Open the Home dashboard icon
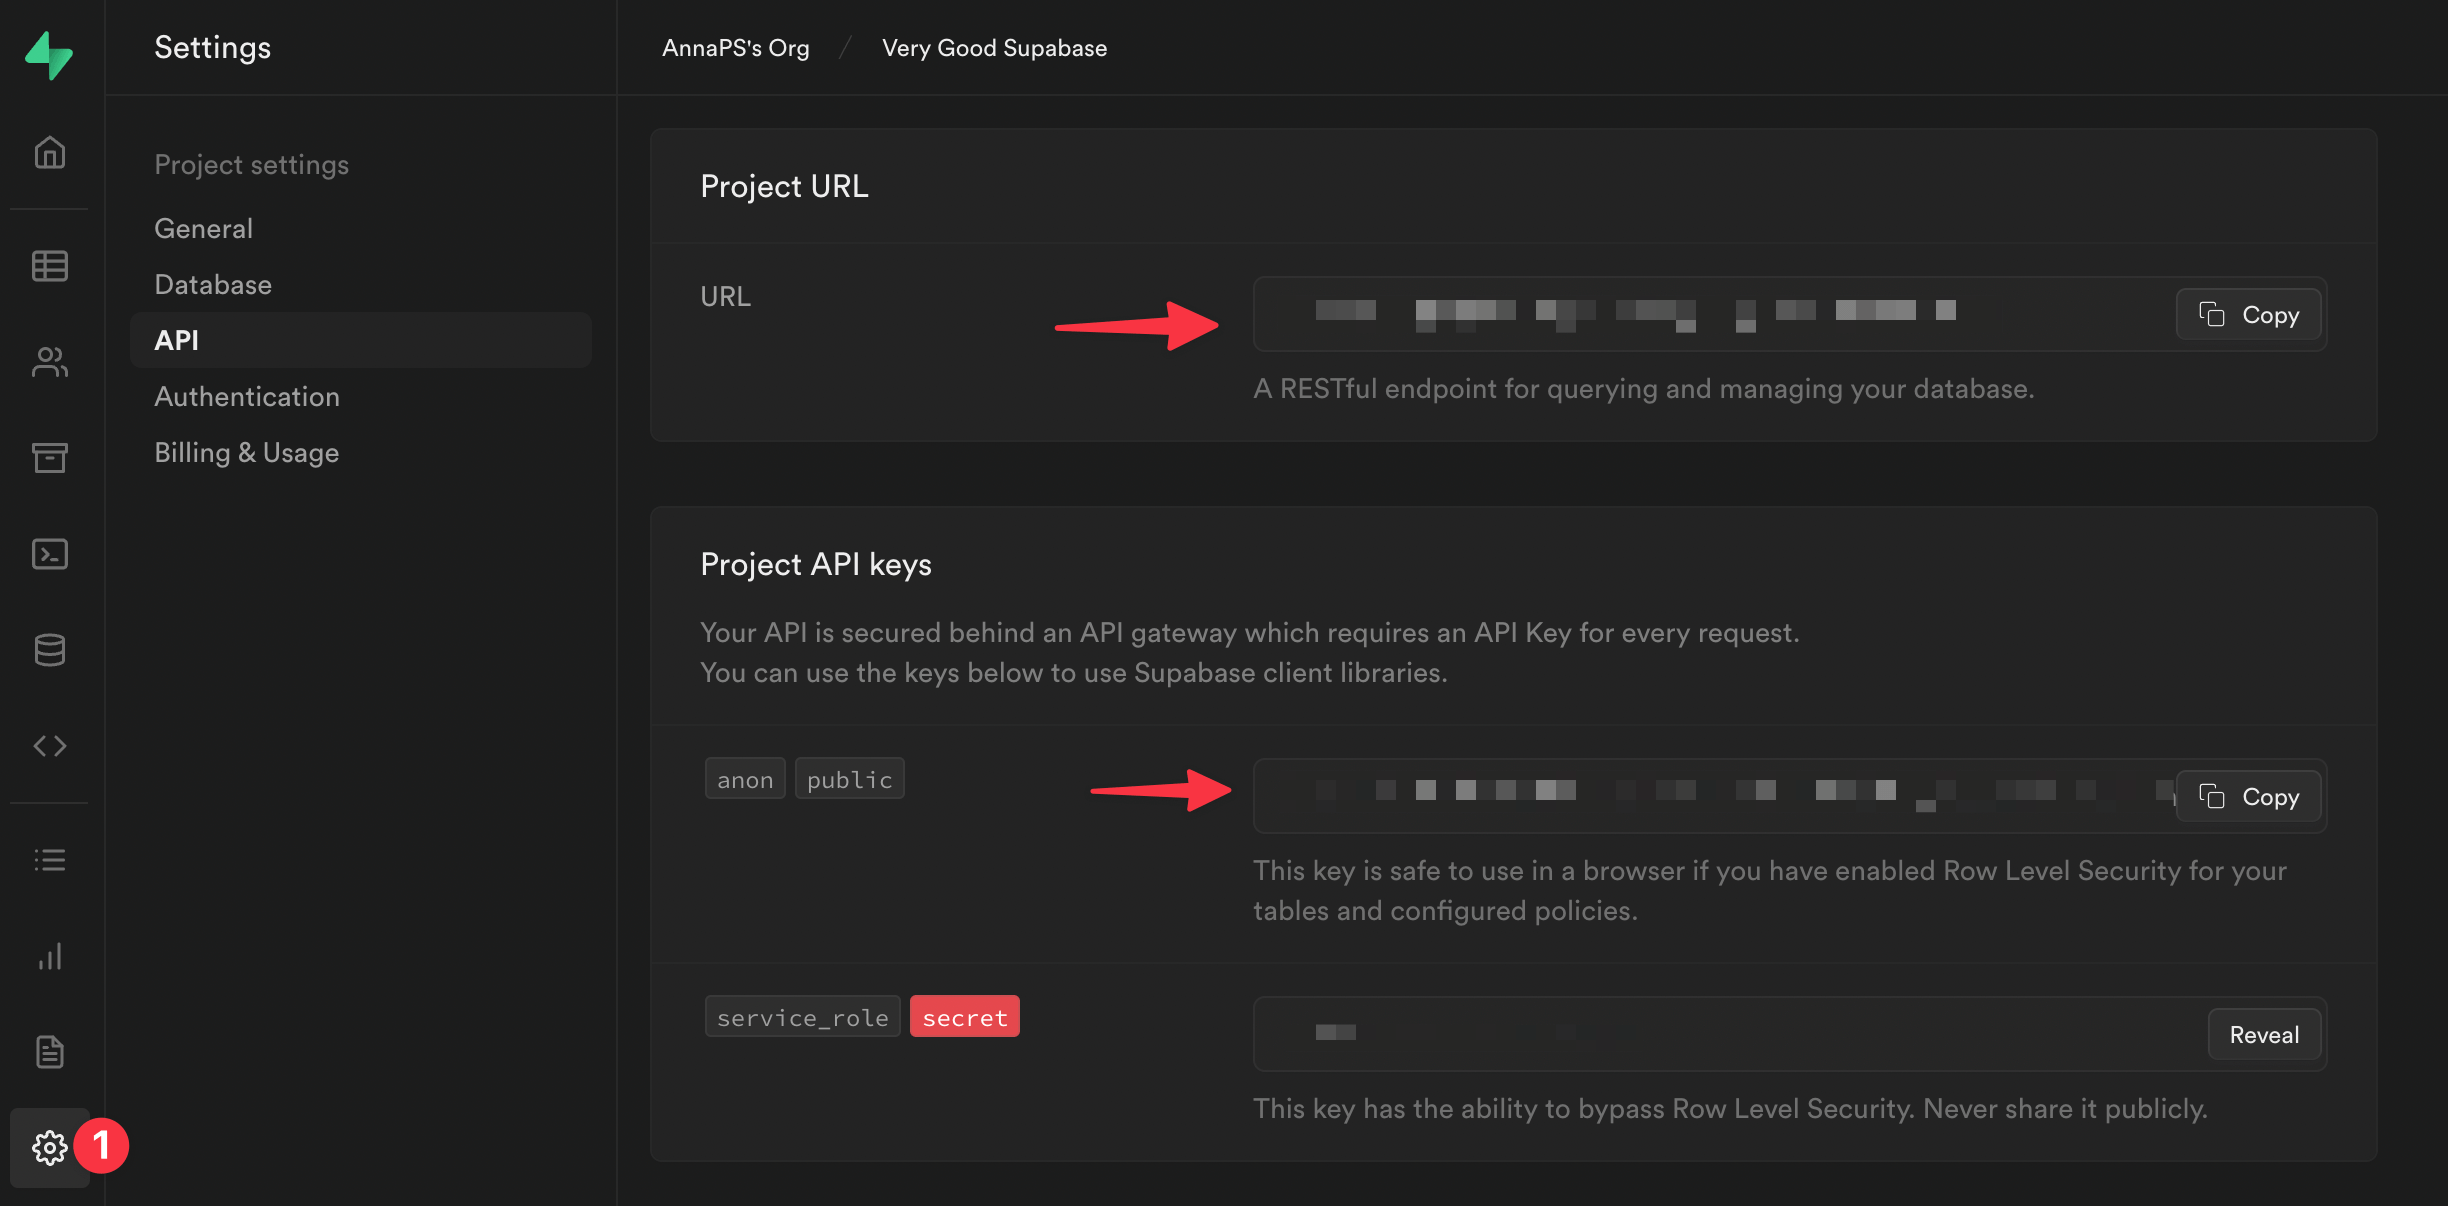Image resolution: width=2448 pixels, height=1206 pixels. coord(49,153)
